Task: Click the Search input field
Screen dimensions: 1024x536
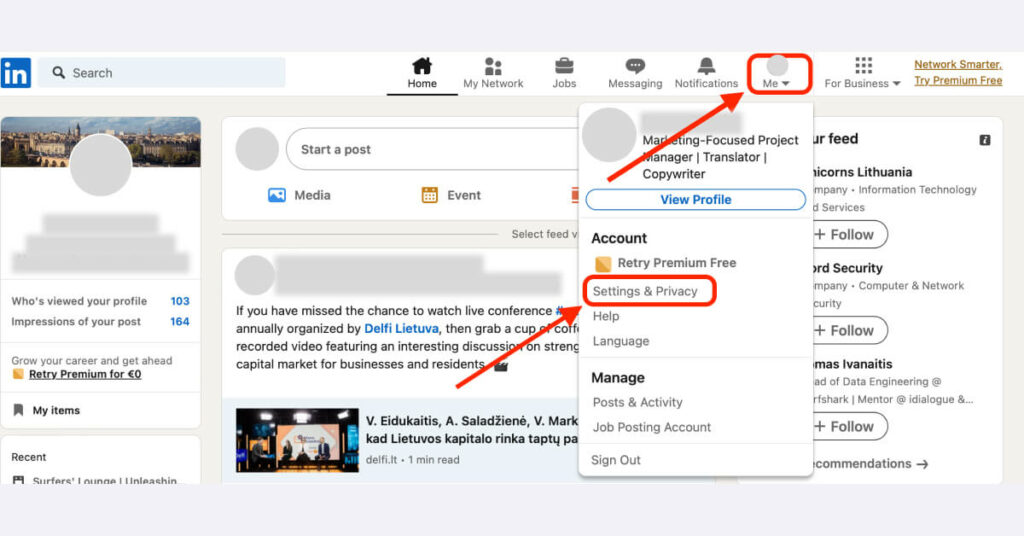Action: tap(161, 72)
